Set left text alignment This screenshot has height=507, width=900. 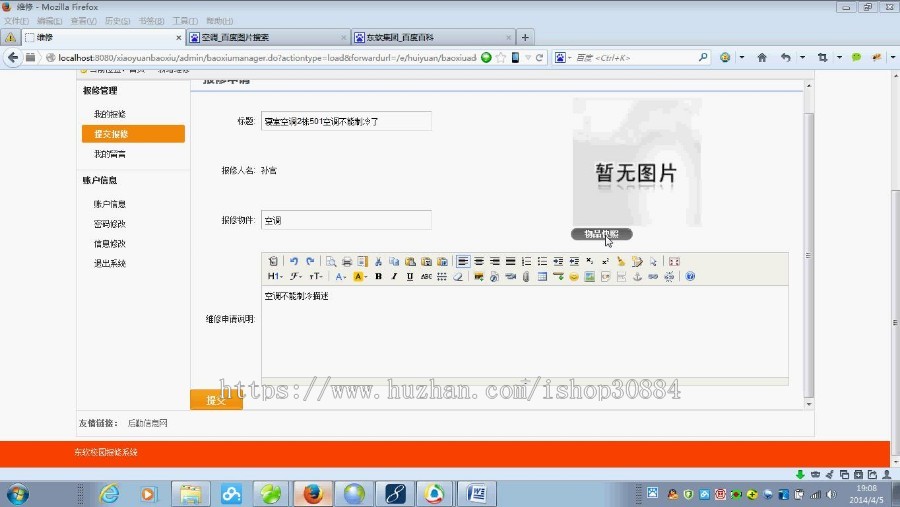tap(463, 261)
